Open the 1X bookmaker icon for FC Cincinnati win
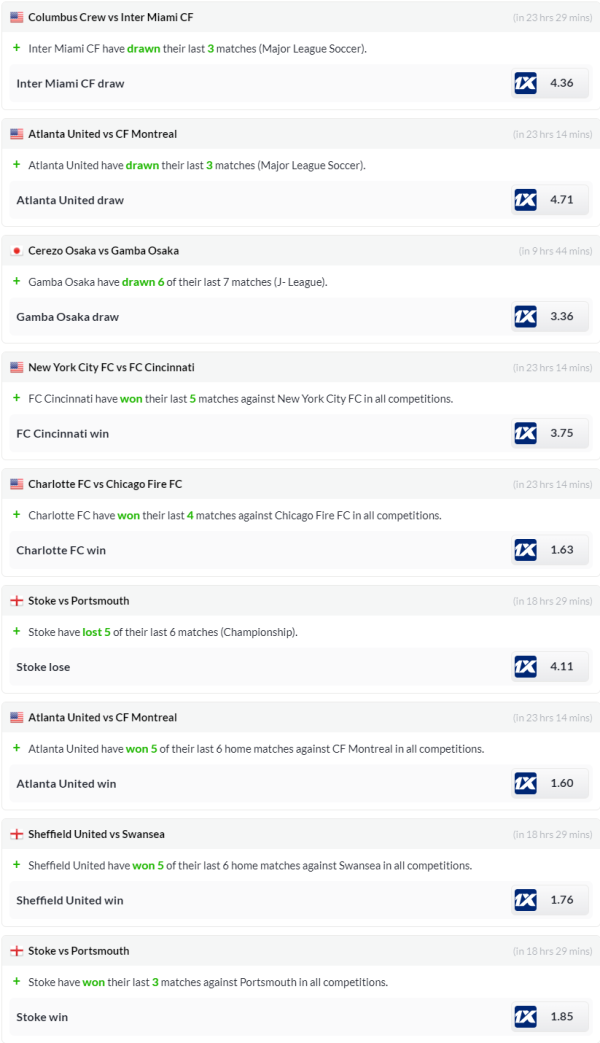Screen dimensions: 600x1043 525,433
